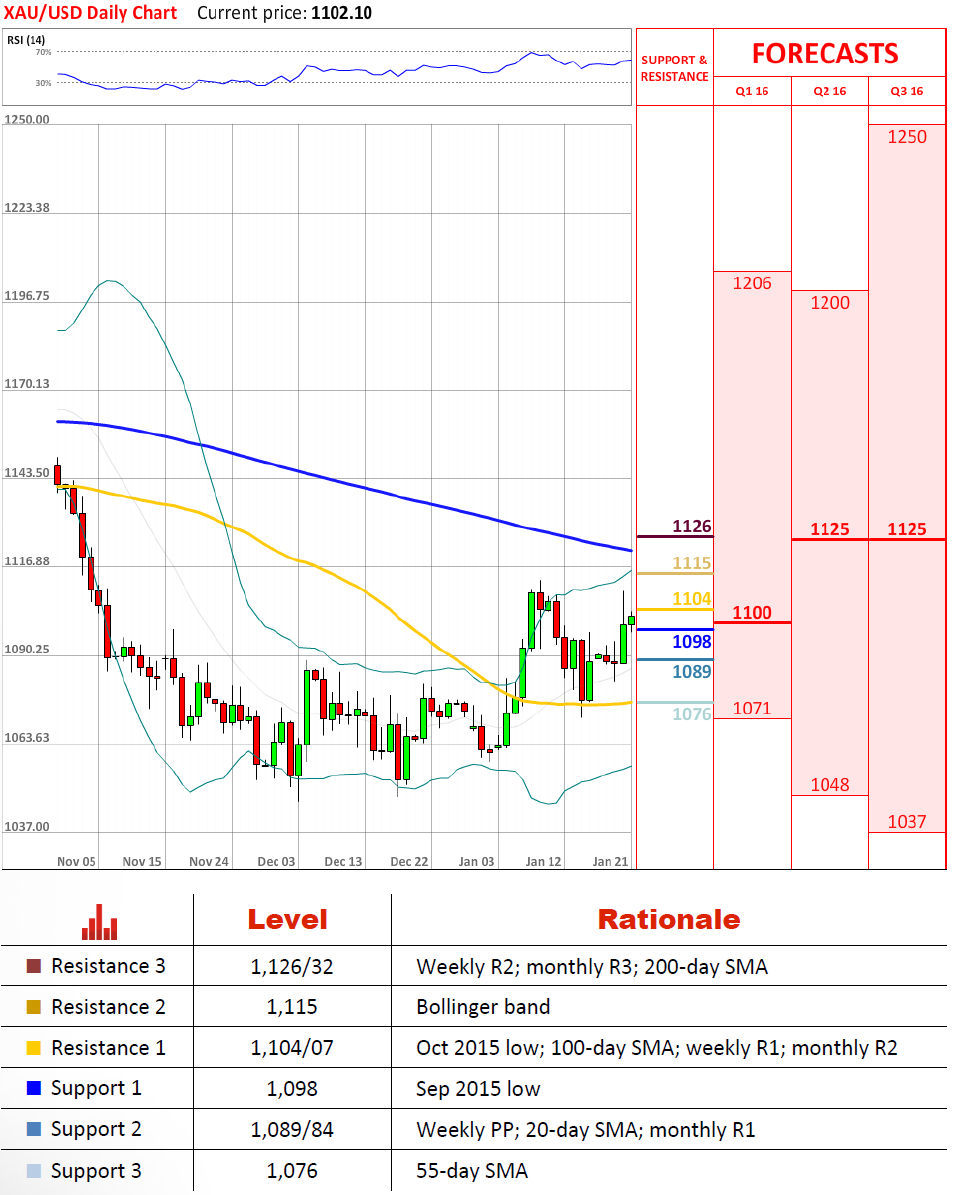Click the Level column header
The image size is (953, 1195).
(287, 920)
